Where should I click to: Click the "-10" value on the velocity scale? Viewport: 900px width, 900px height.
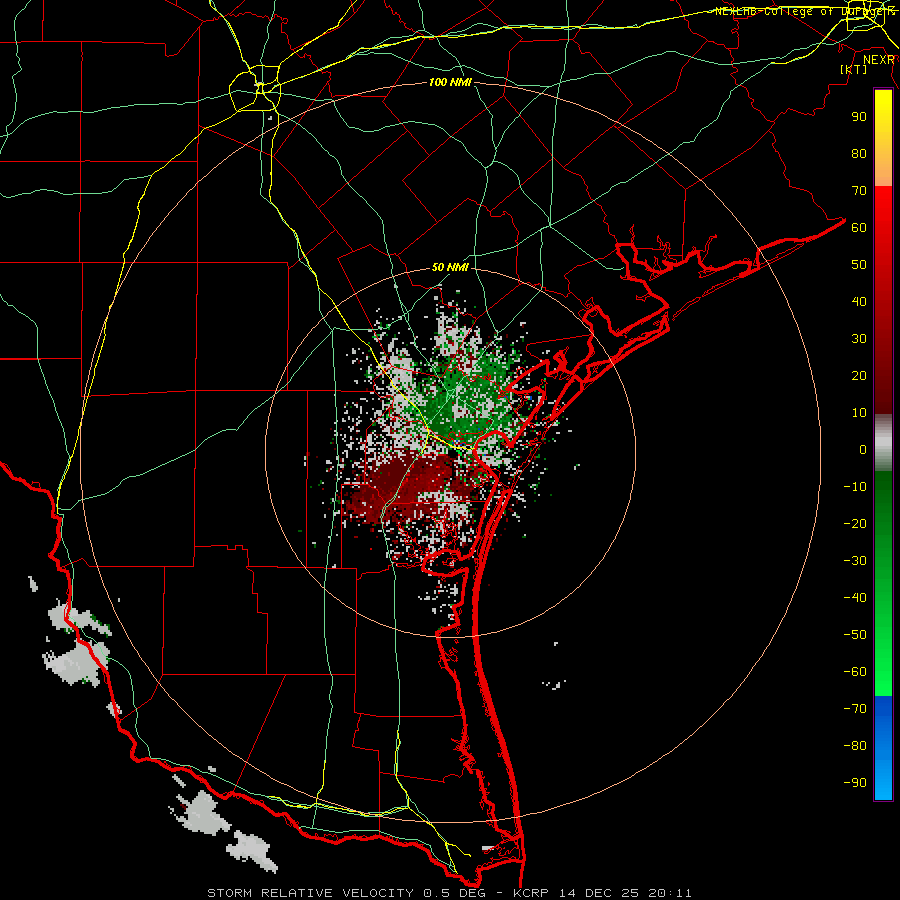(855, 487)
